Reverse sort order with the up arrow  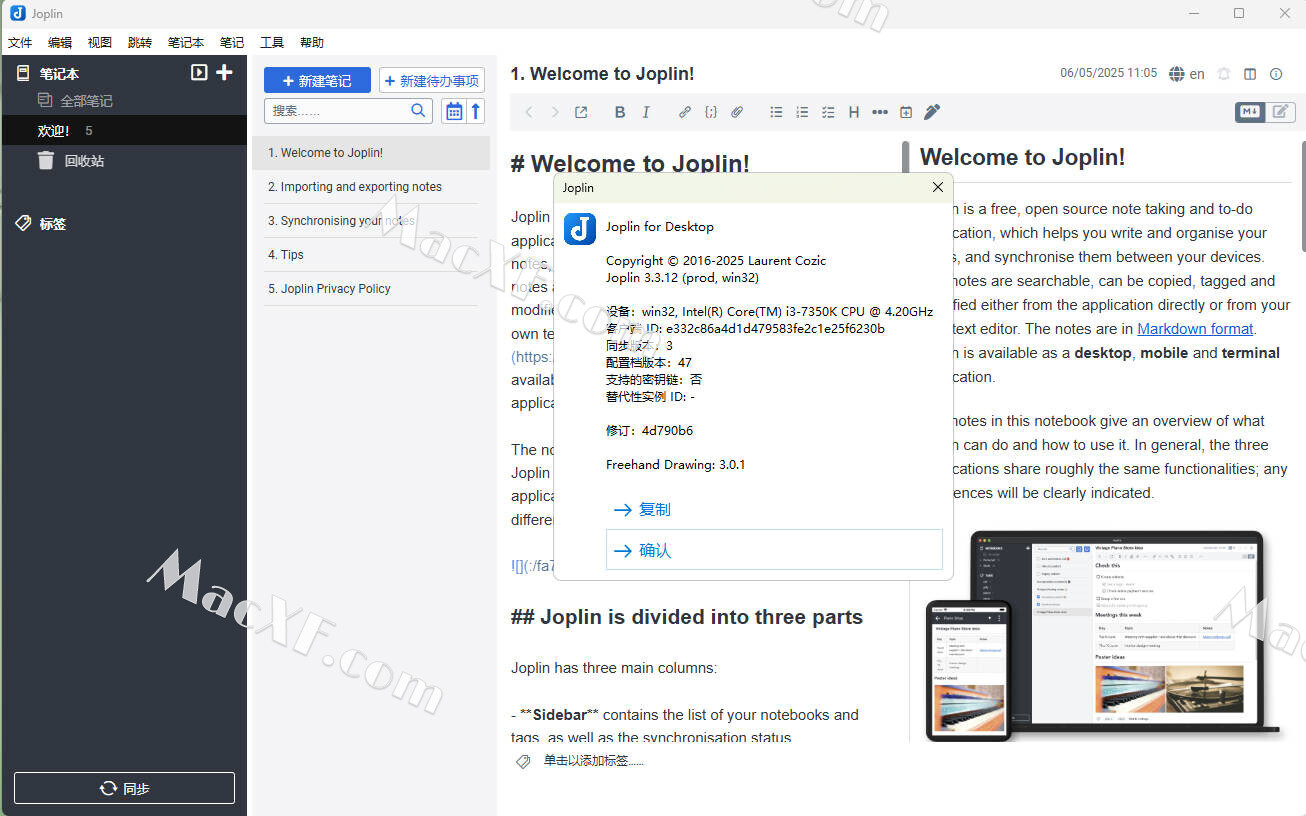click(x=476, y=111)
